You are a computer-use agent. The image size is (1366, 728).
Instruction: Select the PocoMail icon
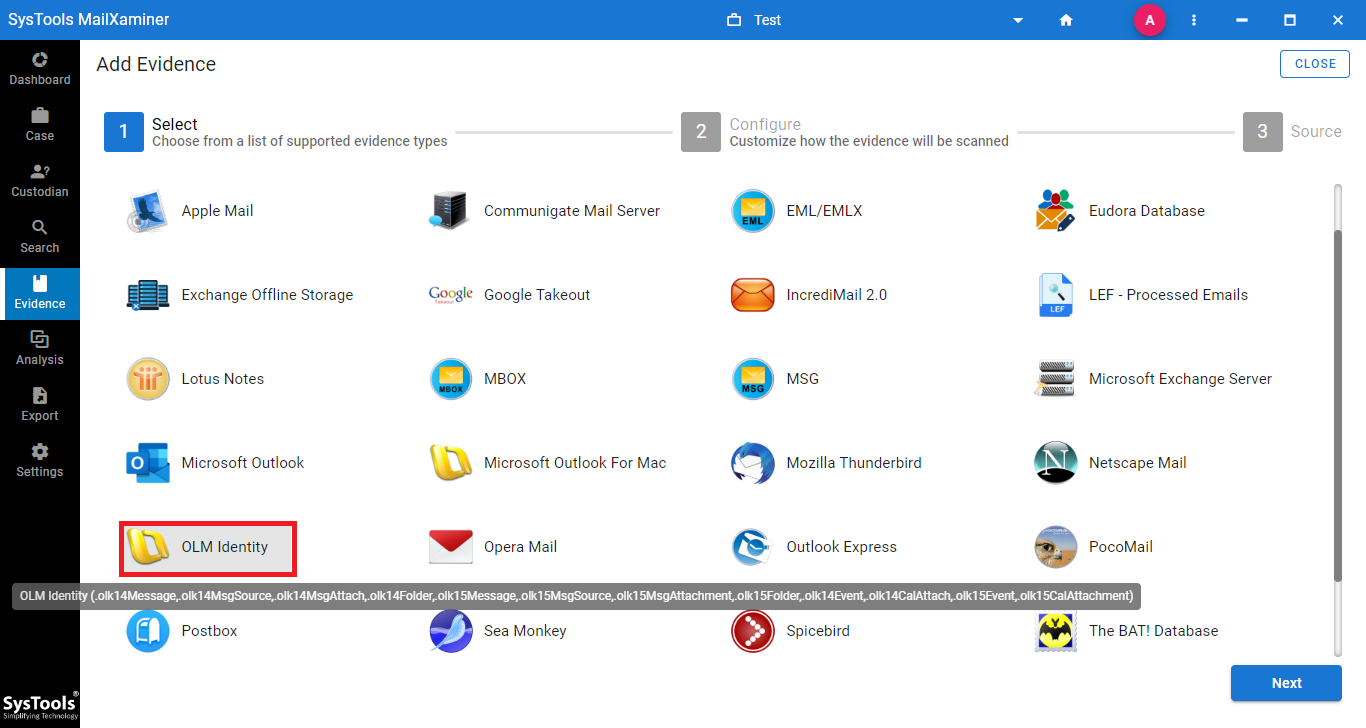tap(1055, 547)
